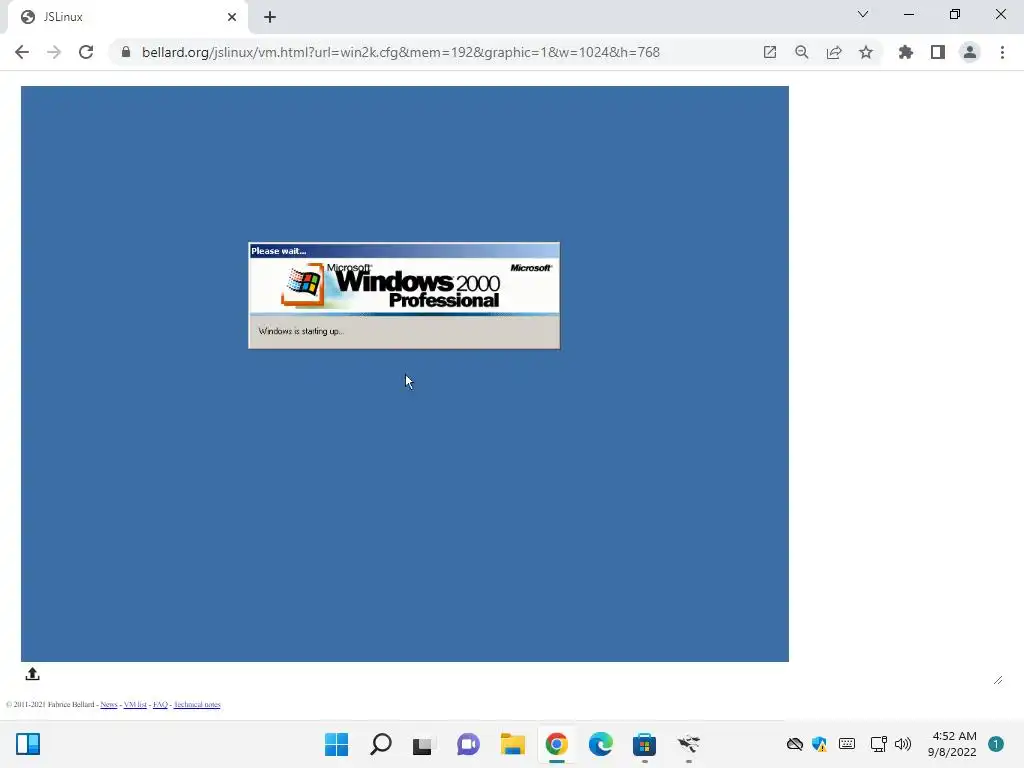Open Windows Security tray icon
The image size is (1024, 768).
coord(820,744)
